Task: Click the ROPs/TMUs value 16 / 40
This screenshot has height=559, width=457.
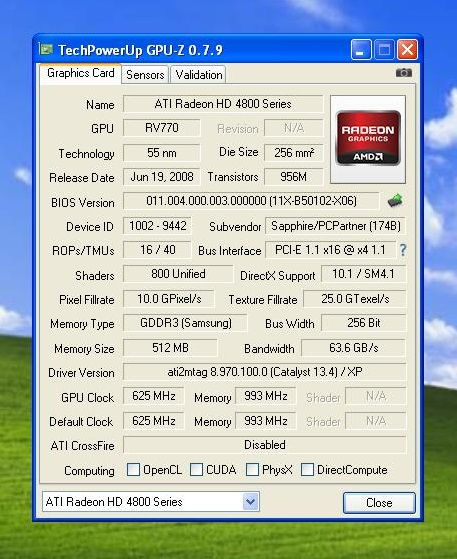Action: [157, 250]
